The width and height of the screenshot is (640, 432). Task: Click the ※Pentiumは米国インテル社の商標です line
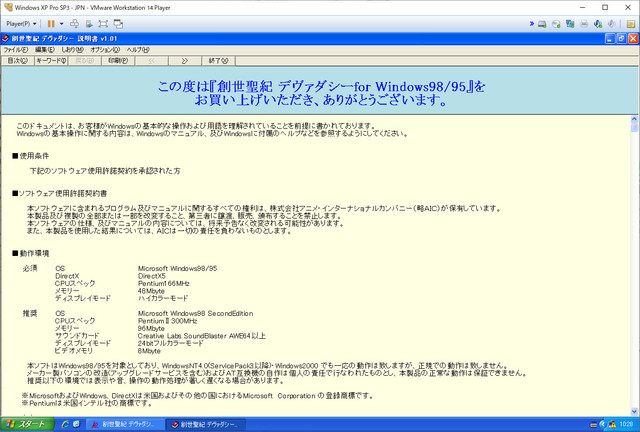(x=87, y=403)
